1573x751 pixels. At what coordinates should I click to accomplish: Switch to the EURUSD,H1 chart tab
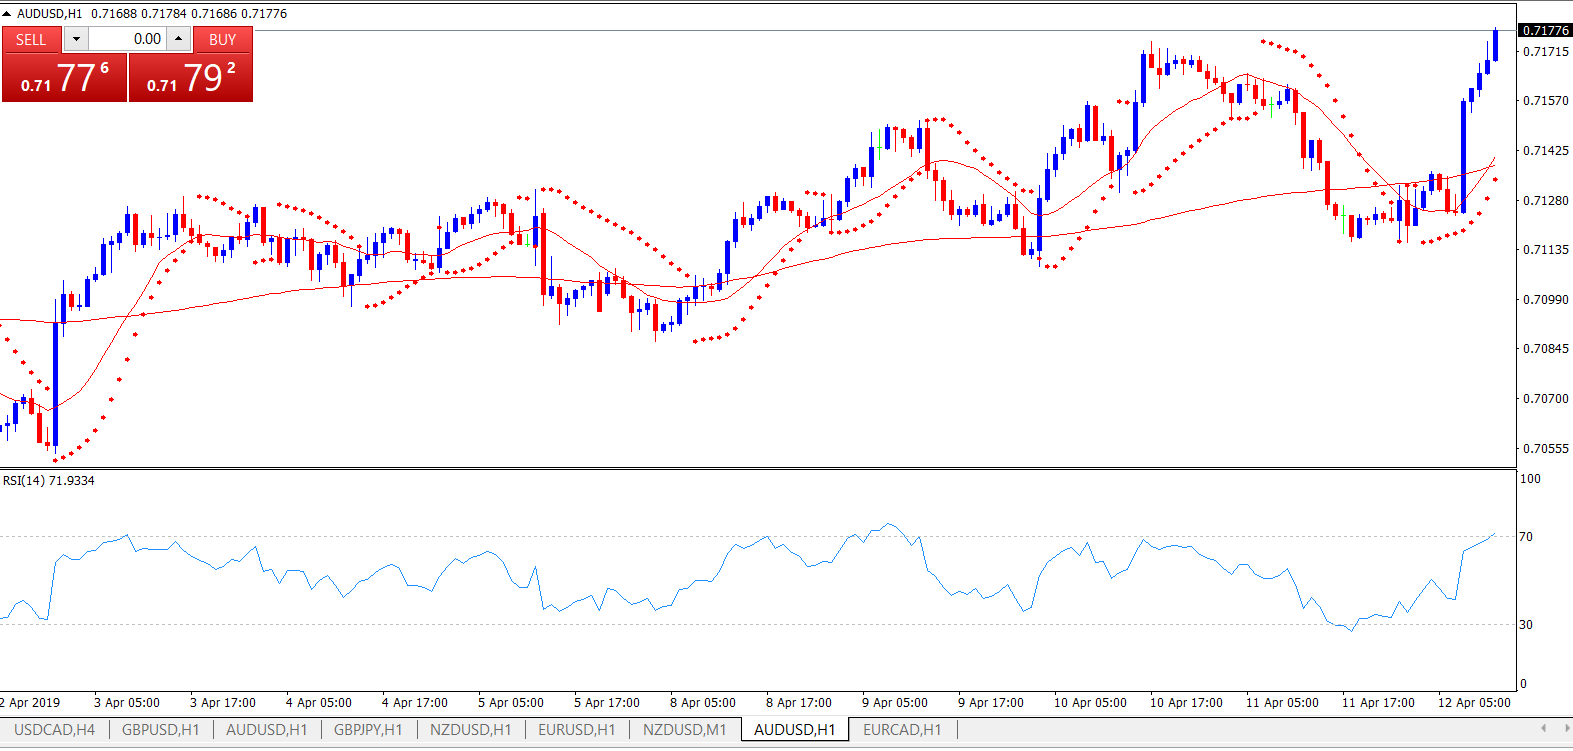coord(576,730)
